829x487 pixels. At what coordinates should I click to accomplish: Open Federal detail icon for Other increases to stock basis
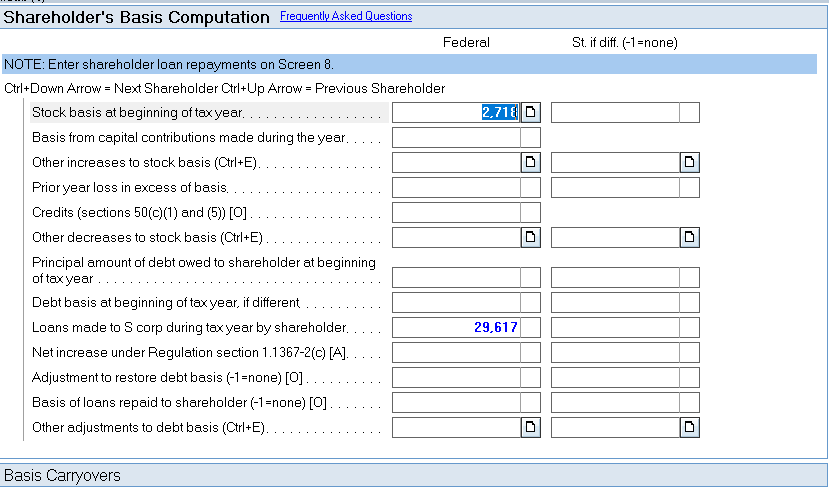[531, 162]
